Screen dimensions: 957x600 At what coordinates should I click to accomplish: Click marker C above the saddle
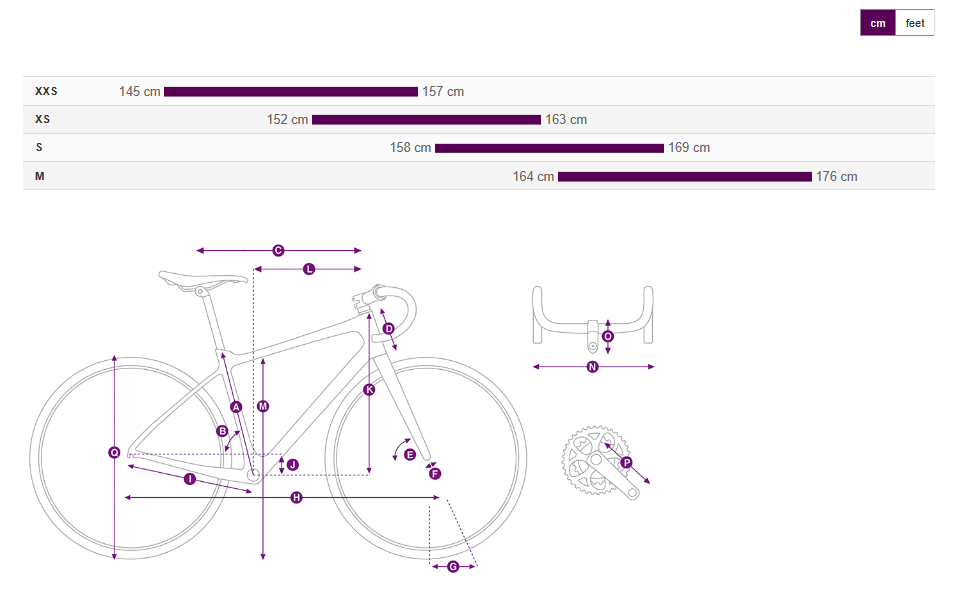tap(279, 250)
